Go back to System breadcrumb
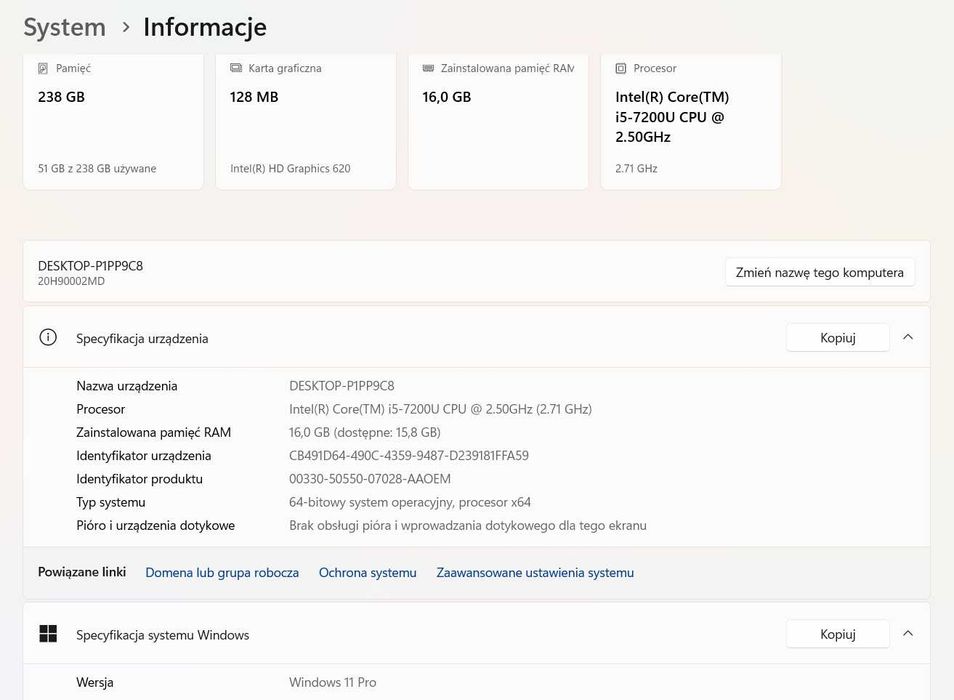Screen dimensions: 954x700 [64, 27]
